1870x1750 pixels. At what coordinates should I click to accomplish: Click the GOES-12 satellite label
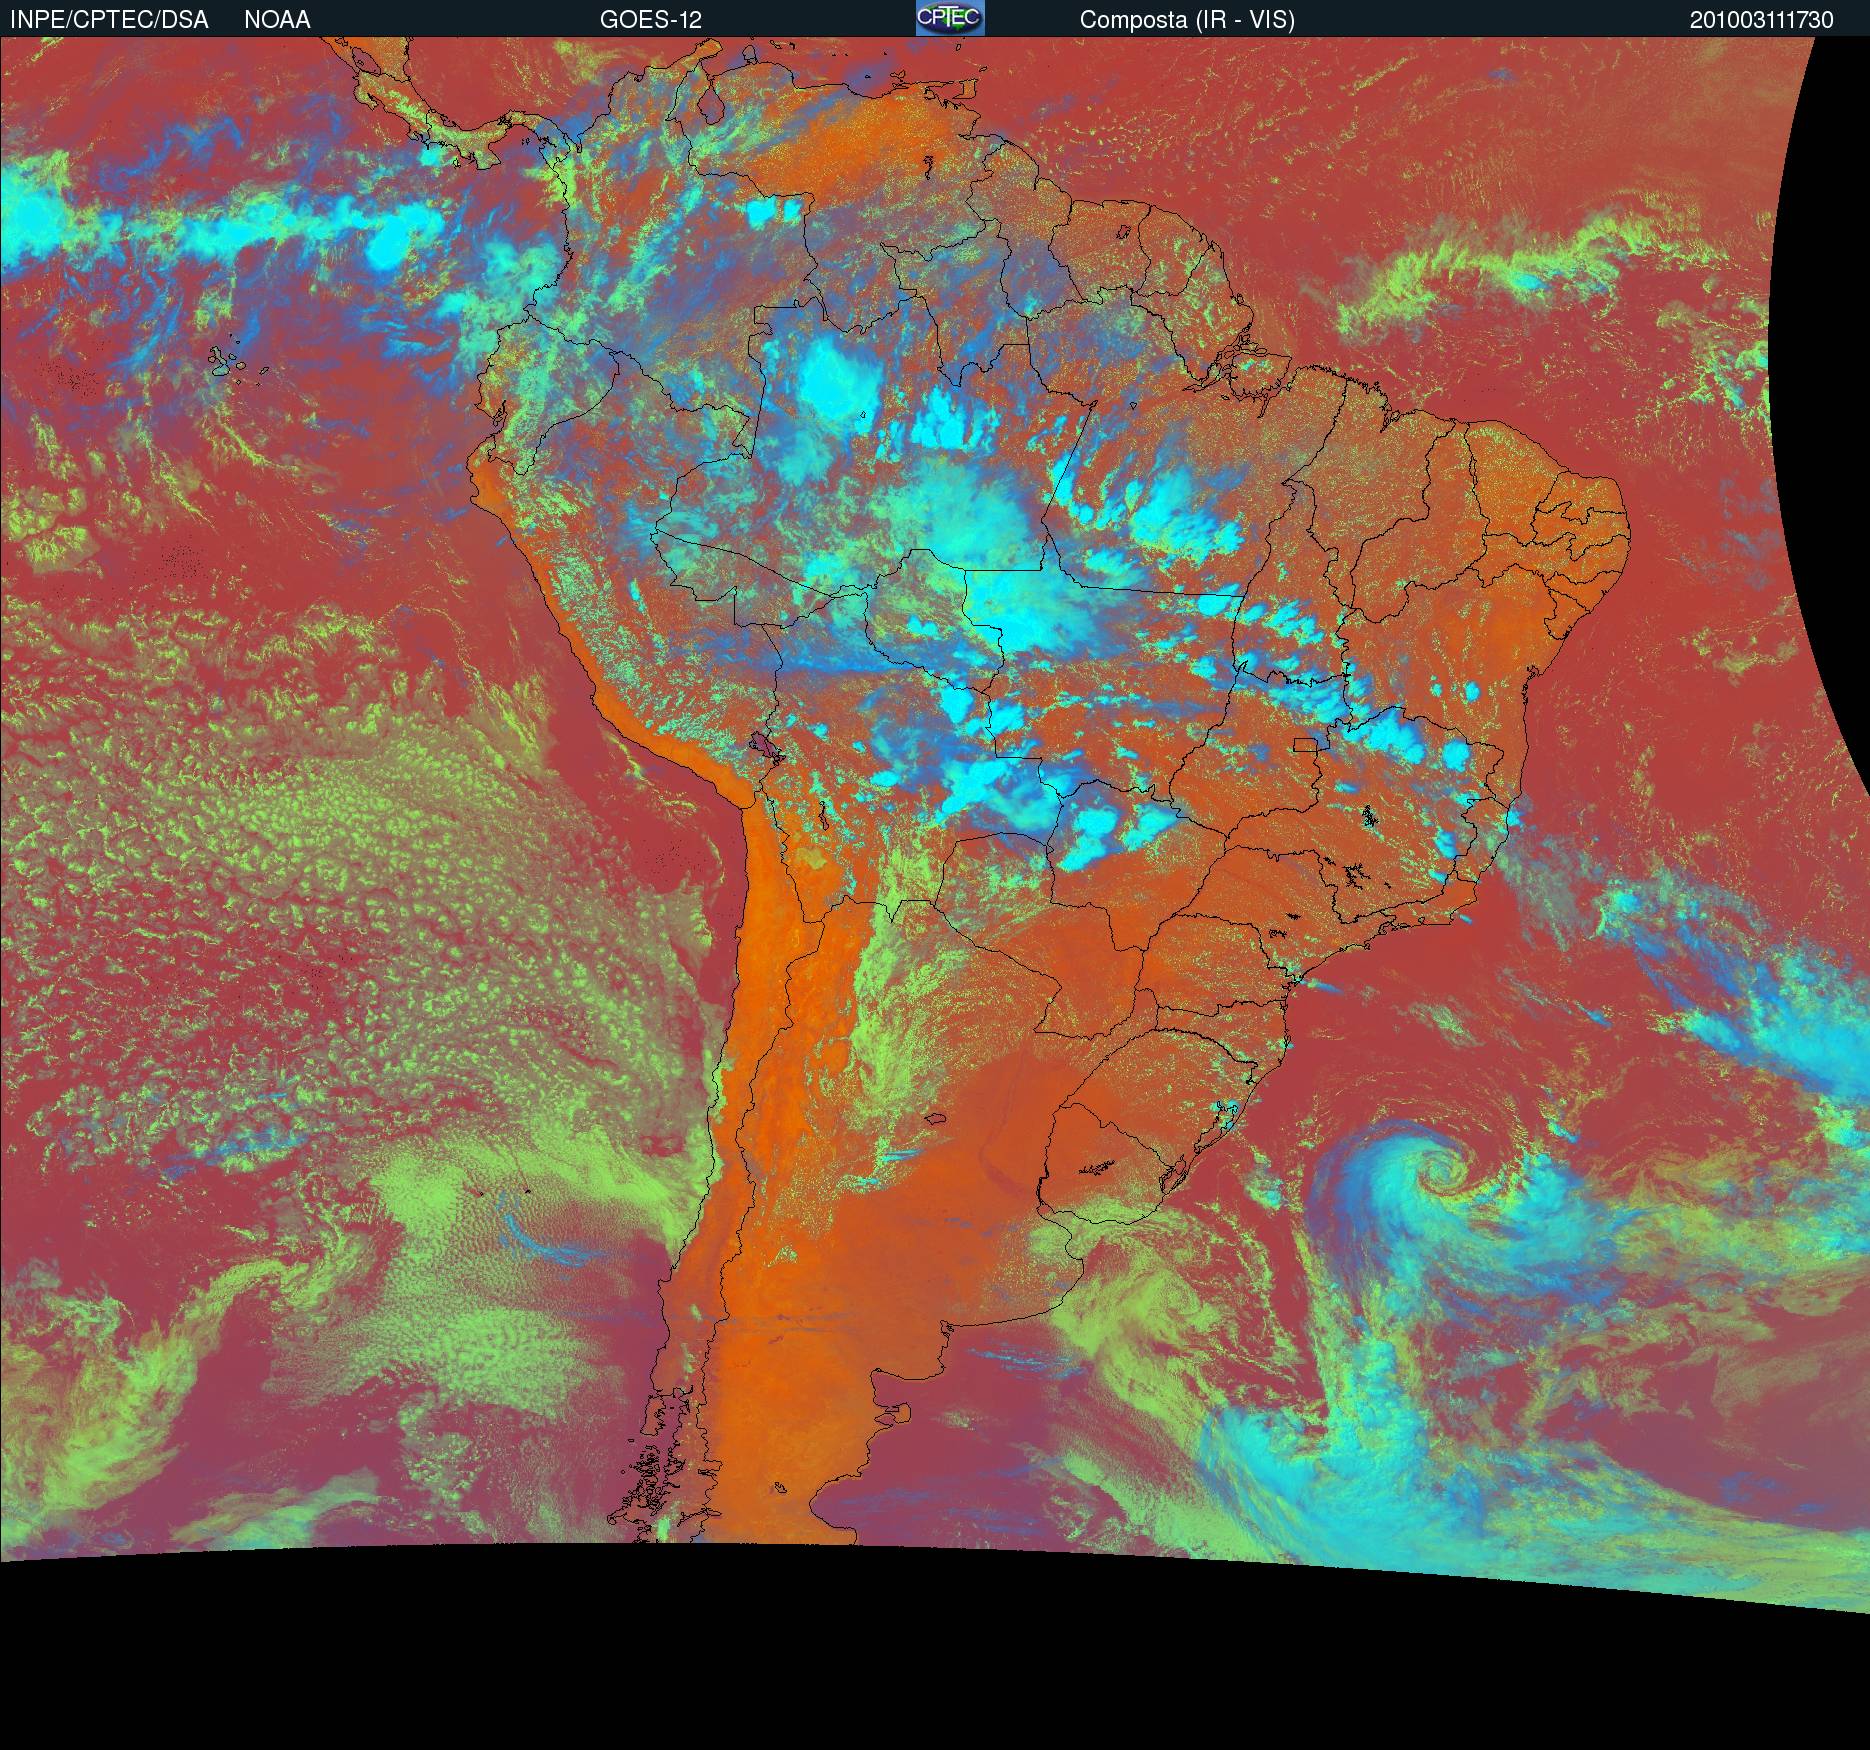click(651, 20)
